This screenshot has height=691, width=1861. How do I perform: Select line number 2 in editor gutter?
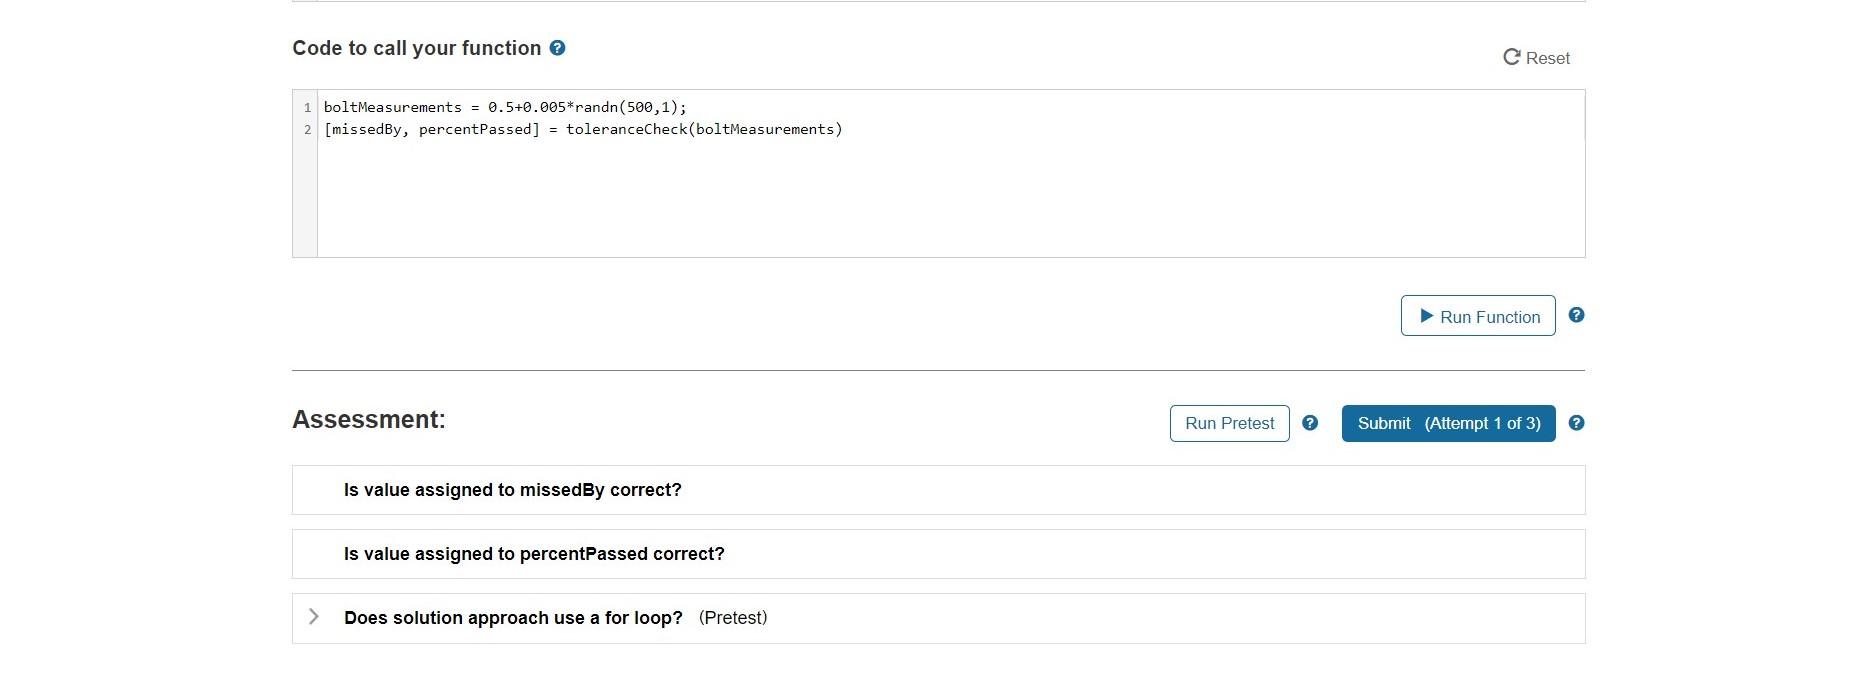[307, 129]
